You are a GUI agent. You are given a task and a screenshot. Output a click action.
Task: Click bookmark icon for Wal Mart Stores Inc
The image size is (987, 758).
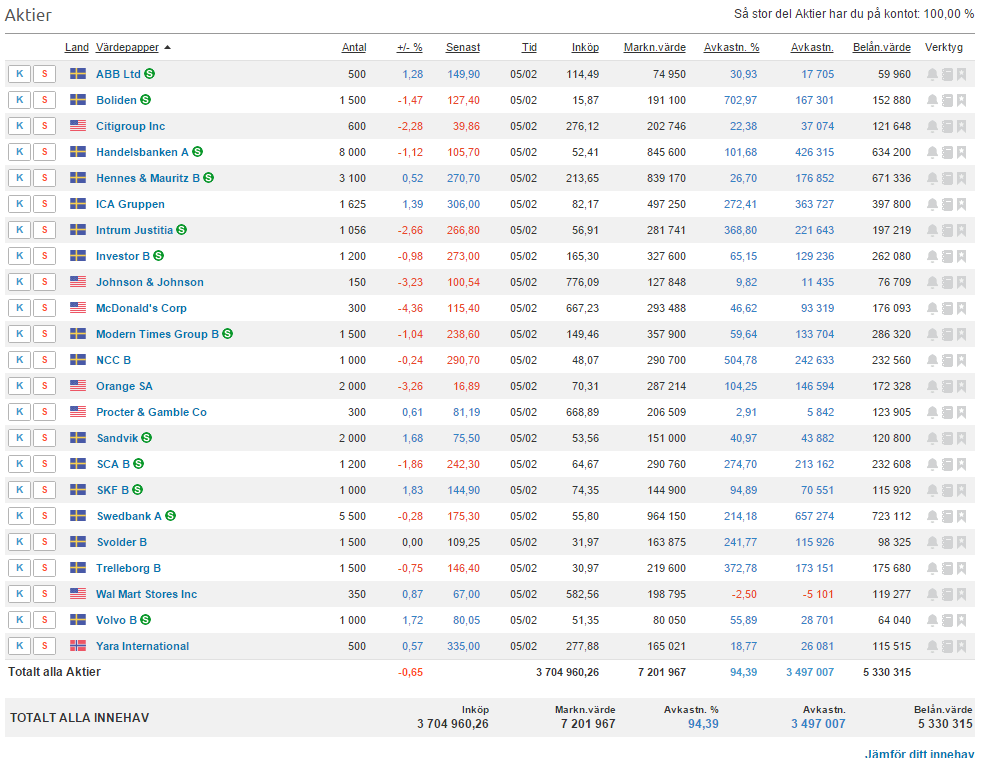(x=961, y=594)
